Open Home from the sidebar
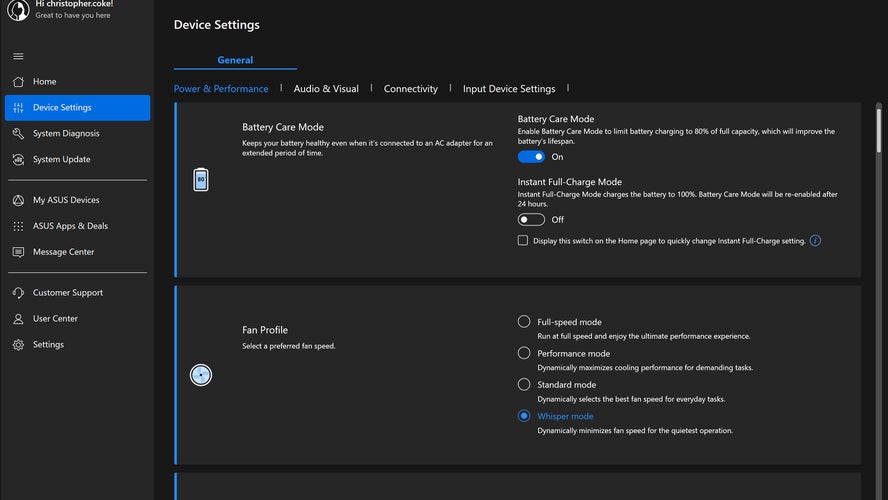Image resolution: width=888 pixels, height=500 pixels. coord(44,82)
